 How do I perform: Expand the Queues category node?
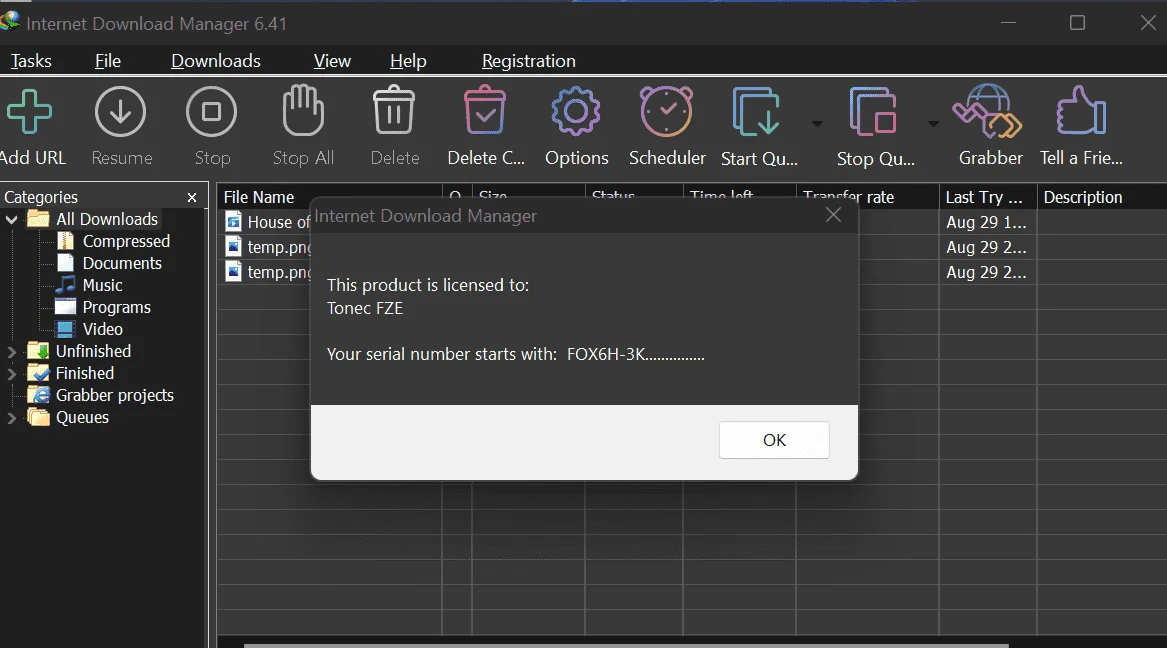tap(12, 418)
